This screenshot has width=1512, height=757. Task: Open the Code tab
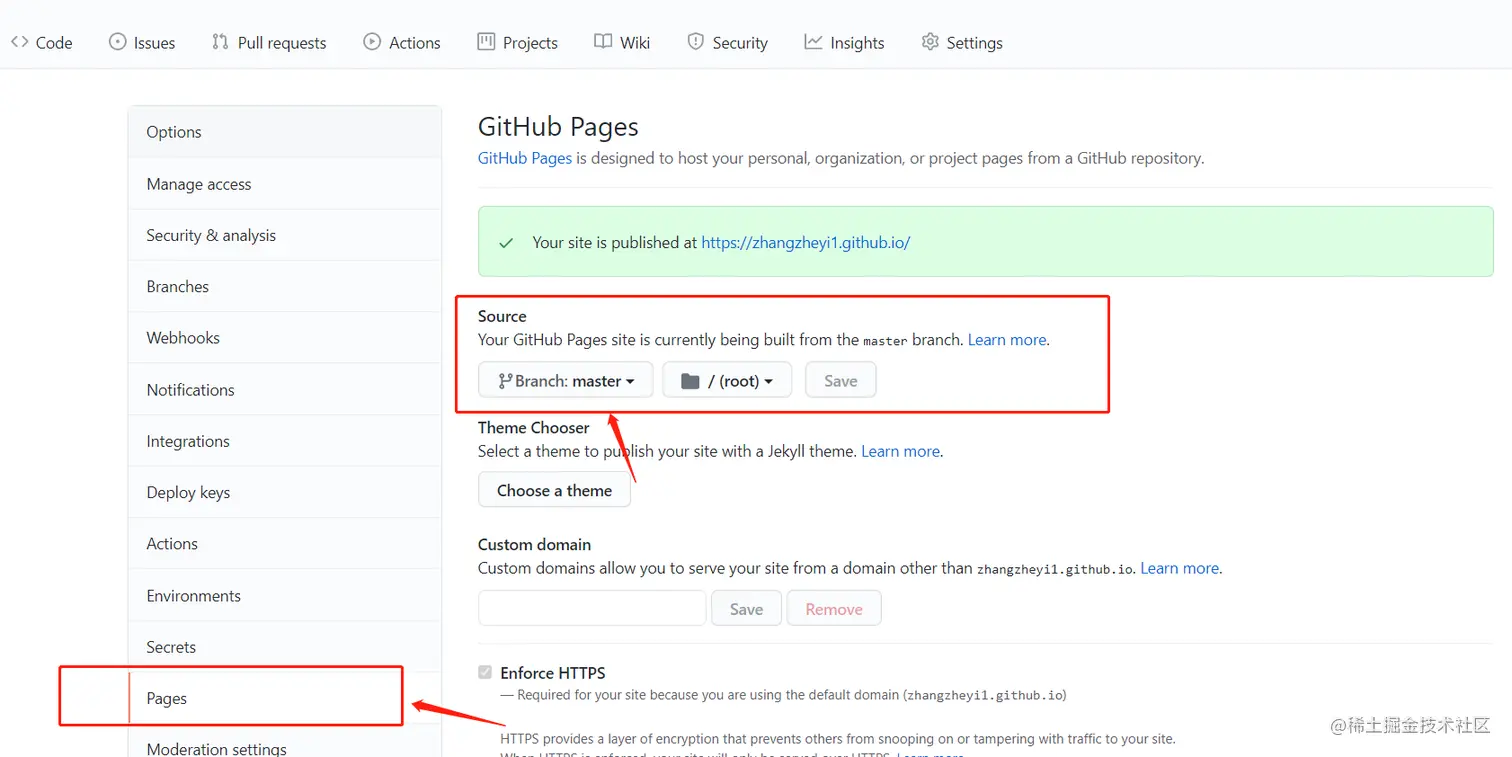pos(41,42)
